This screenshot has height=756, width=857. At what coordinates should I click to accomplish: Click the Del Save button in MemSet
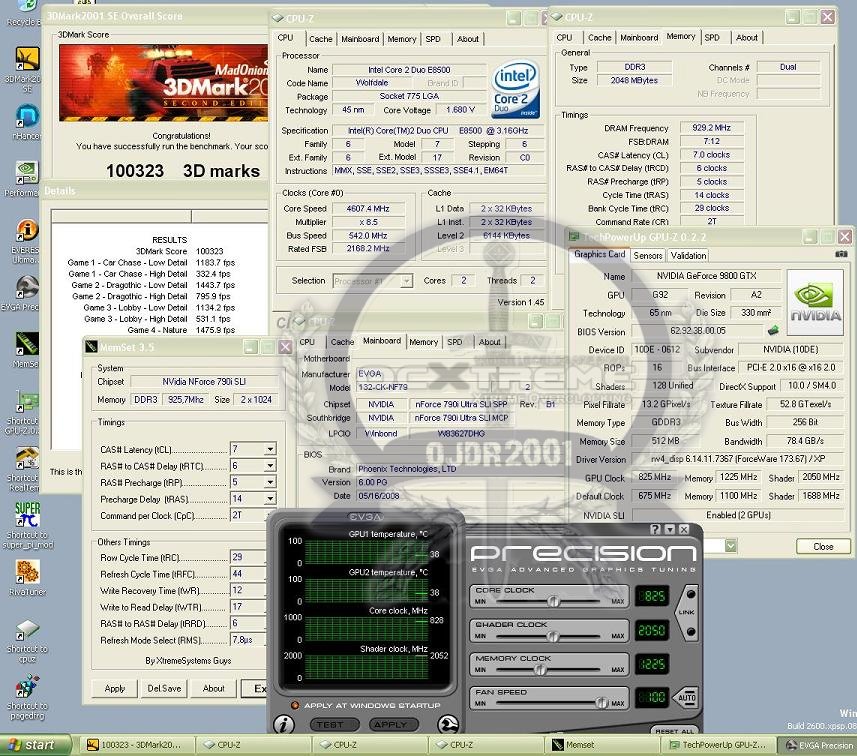tap(164, 688)
